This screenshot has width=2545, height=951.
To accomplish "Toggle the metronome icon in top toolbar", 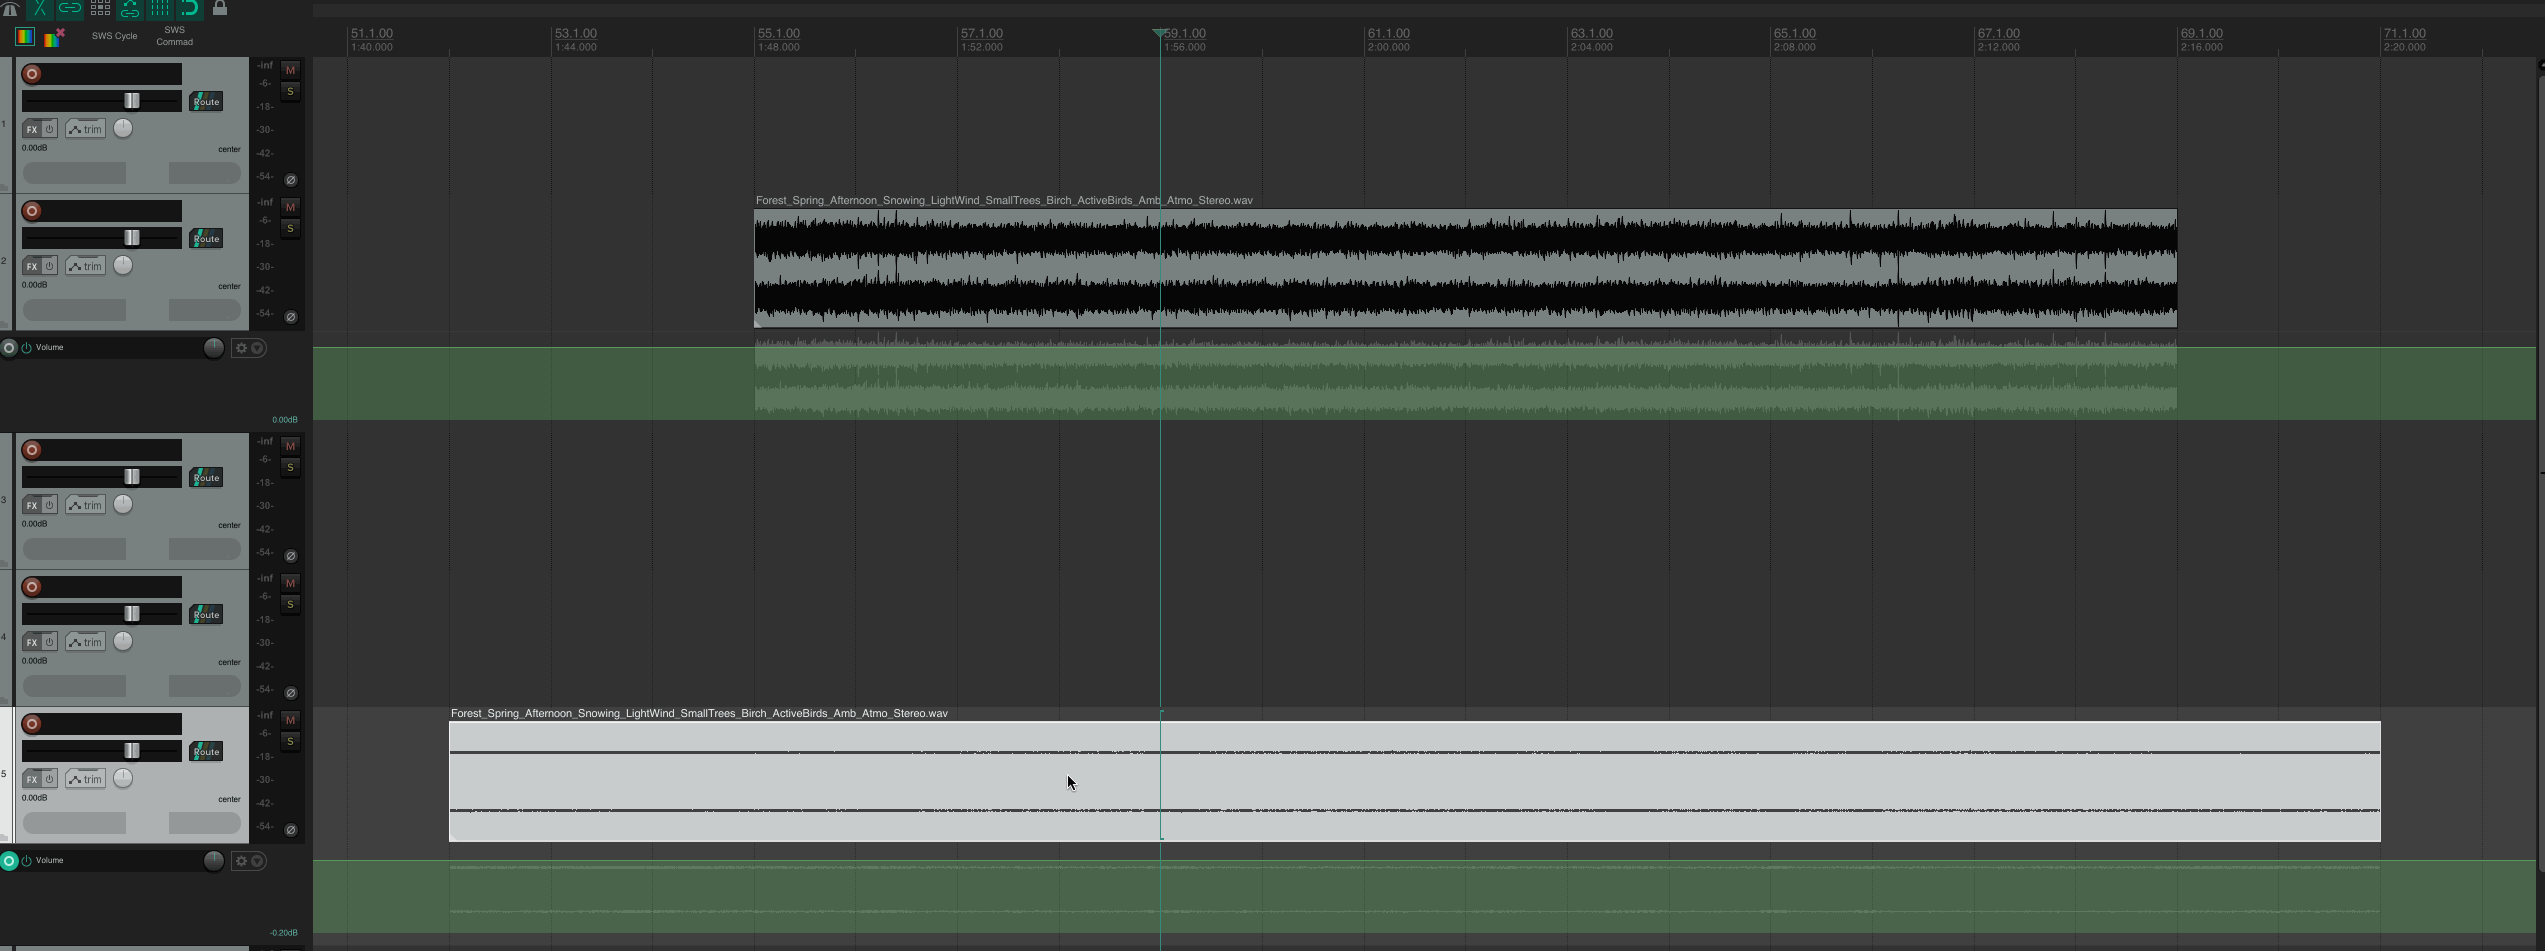I will [x=10, y=9].
